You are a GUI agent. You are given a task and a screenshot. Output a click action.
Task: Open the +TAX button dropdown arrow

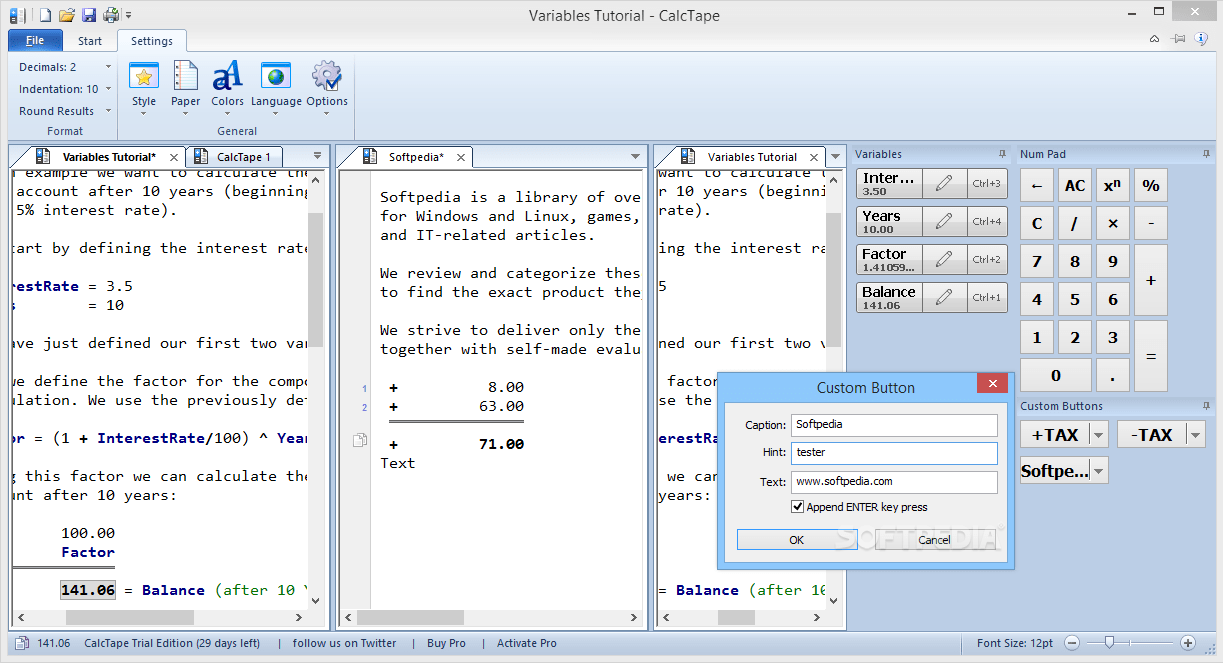click(1099, 434)
